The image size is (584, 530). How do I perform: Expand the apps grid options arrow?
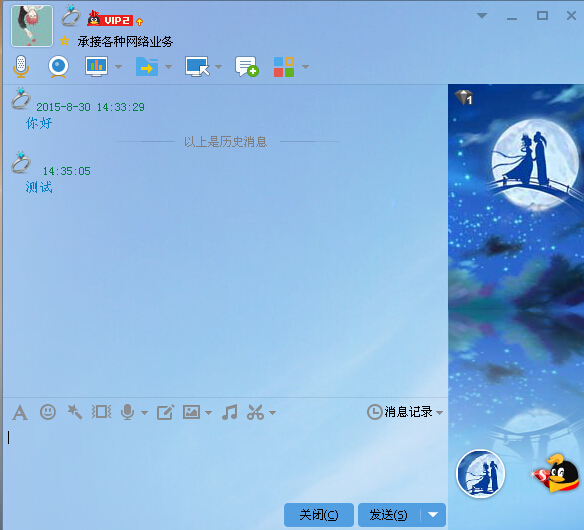click(x=305, y=67)
